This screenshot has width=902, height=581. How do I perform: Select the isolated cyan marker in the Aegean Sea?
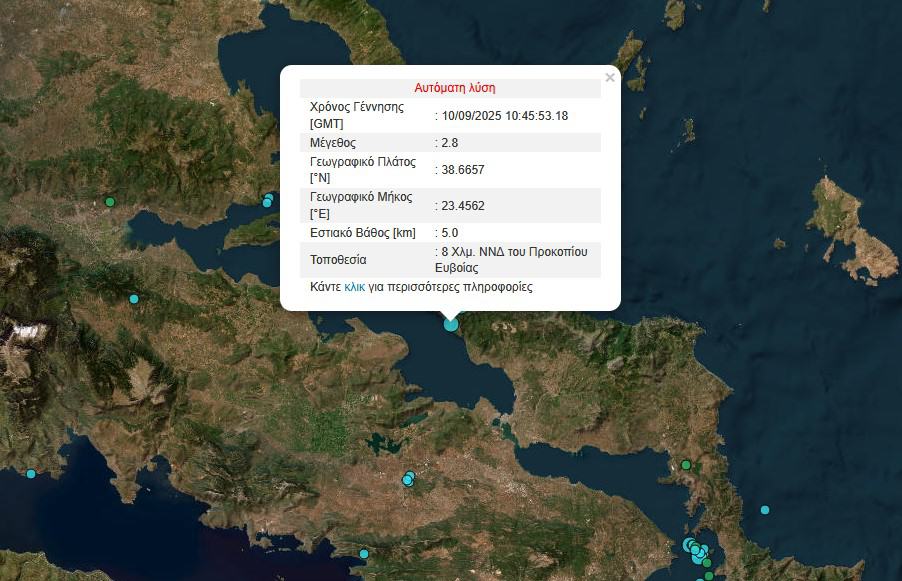click(765, 510)
